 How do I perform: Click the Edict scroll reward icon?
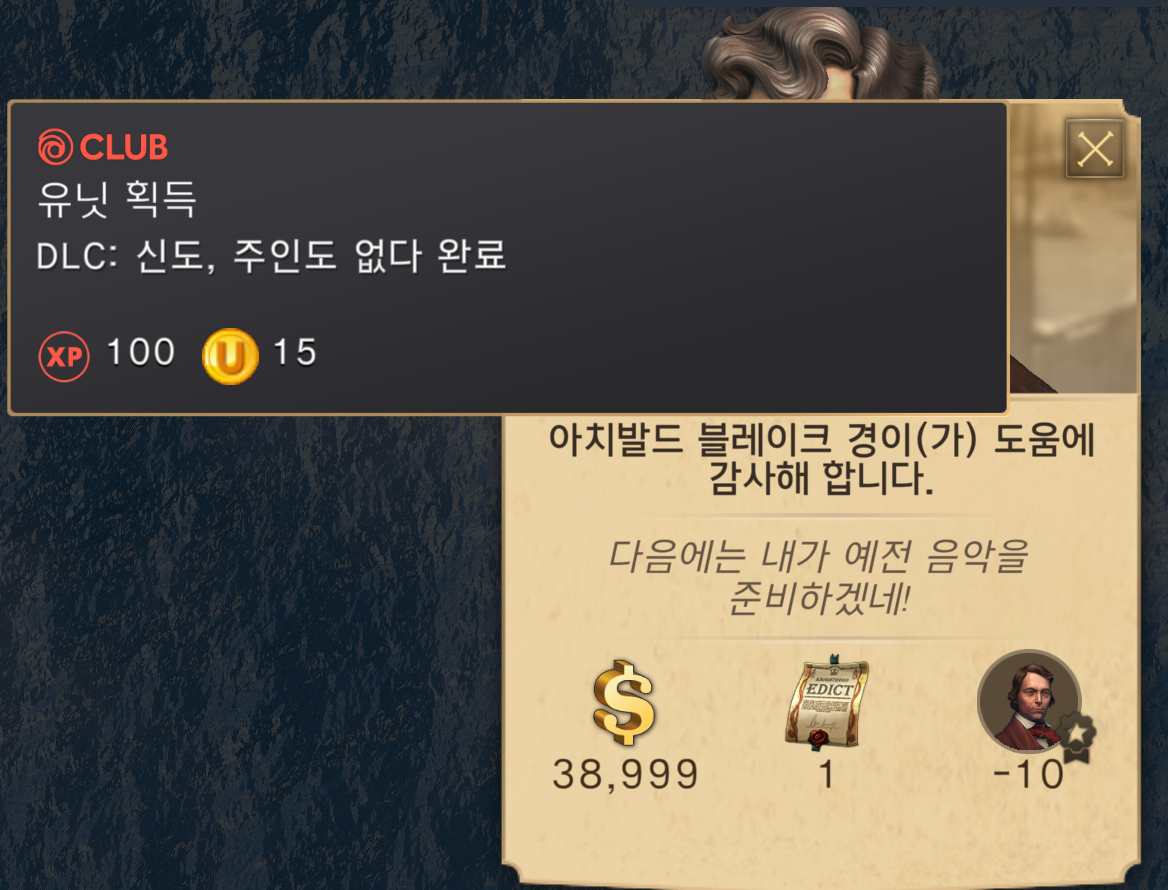click(827, 701)
